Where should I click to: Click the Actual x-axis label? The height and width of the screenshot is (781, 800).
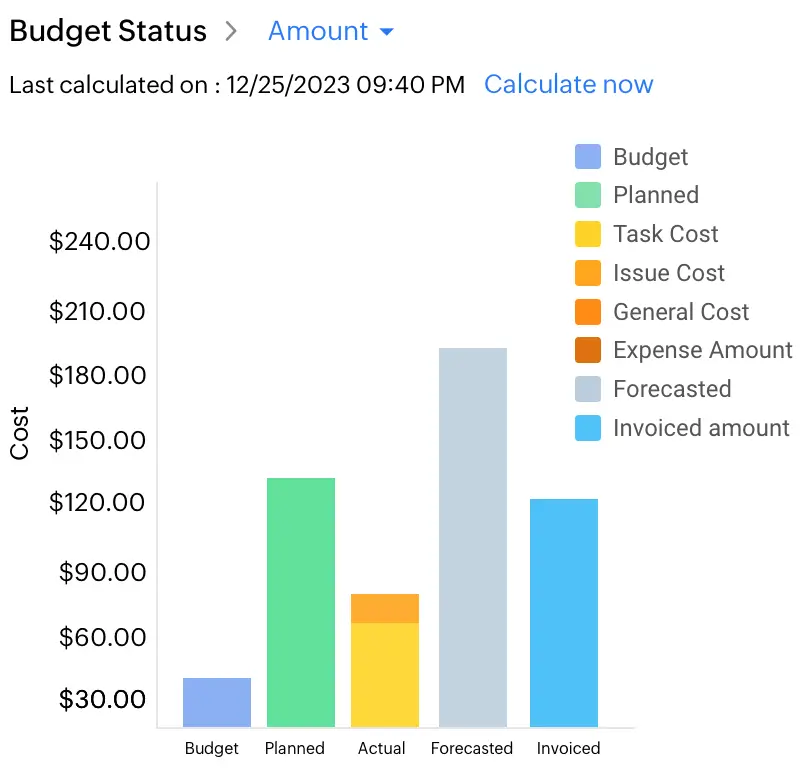[382, 748]
